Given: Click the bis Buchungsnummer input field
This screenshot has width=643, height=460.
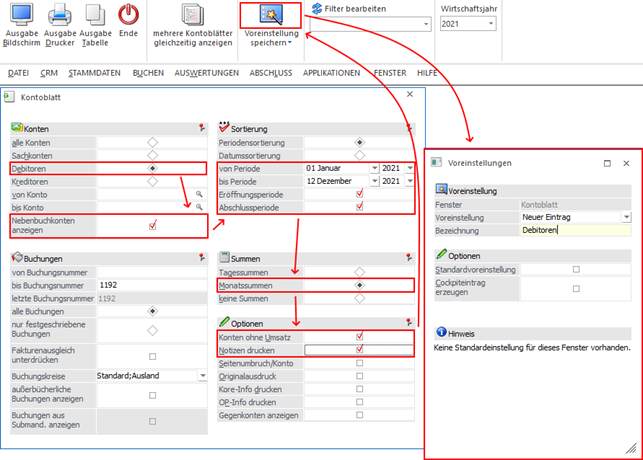Looking at the screenshot, I should click(150, 285).
